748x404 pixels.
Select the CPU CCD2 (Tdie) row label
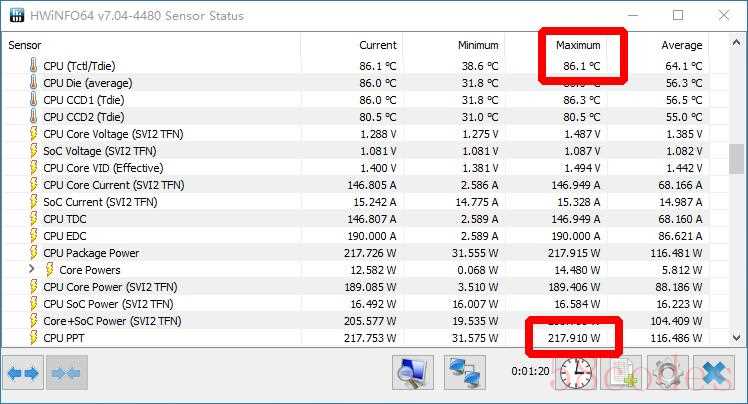point(83,117)
